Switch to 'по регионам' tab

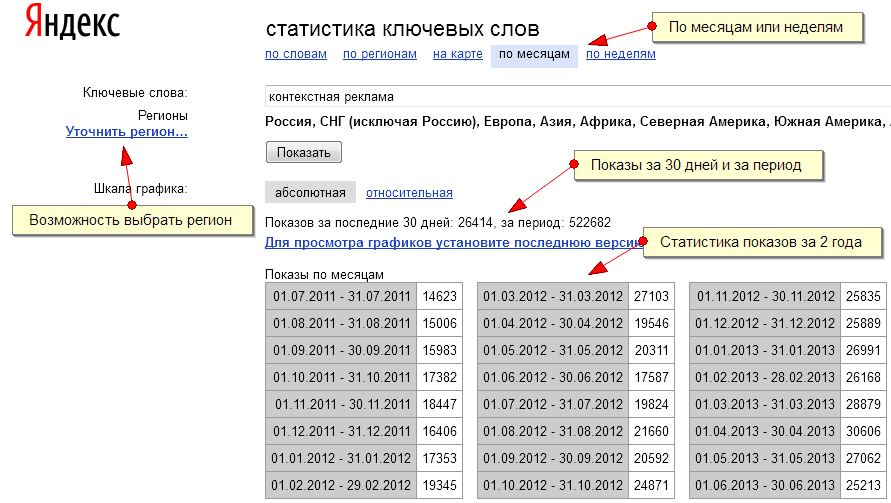(x=380, y=54)
